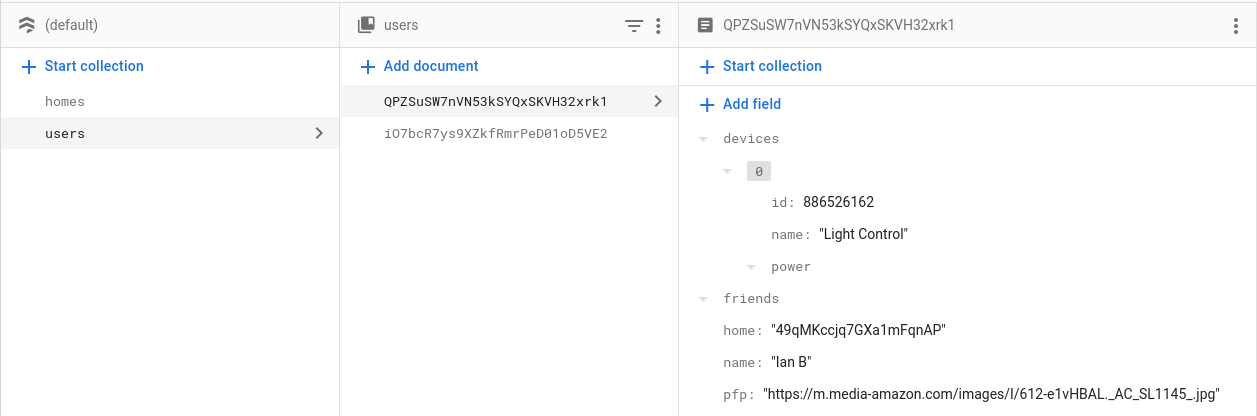Image resolution: width=1257 pixels, height=416 pixels.
Task: Open the filter list icon for users
Action: tap(634, 26)
